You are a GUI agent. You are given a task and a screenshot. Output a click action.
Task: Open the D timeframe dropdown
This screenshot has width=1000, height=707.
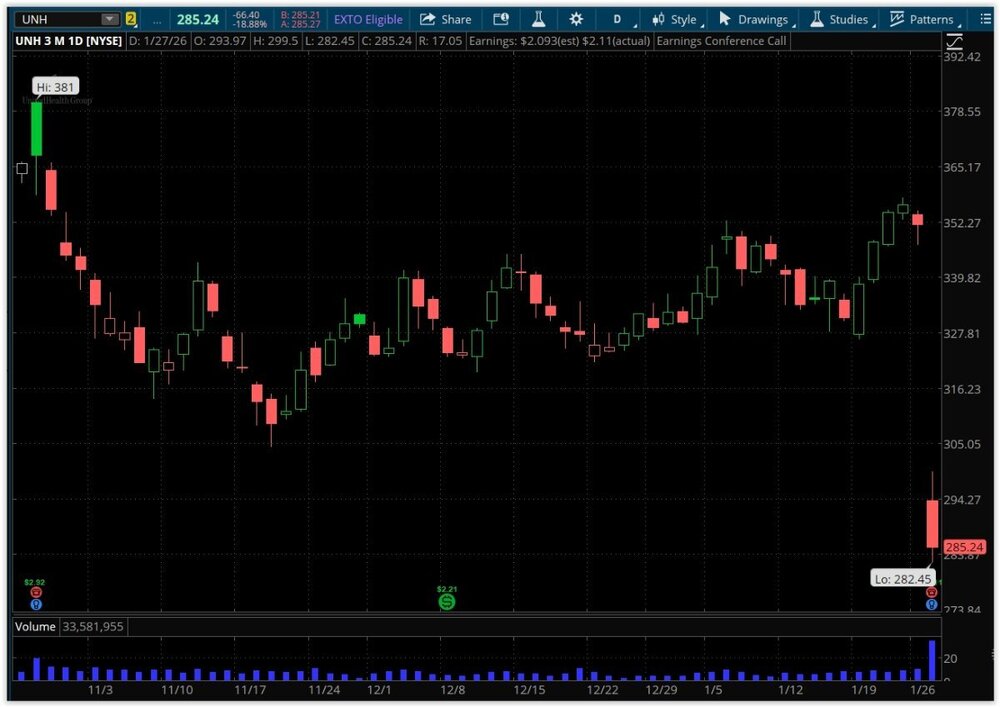[617, 19]
